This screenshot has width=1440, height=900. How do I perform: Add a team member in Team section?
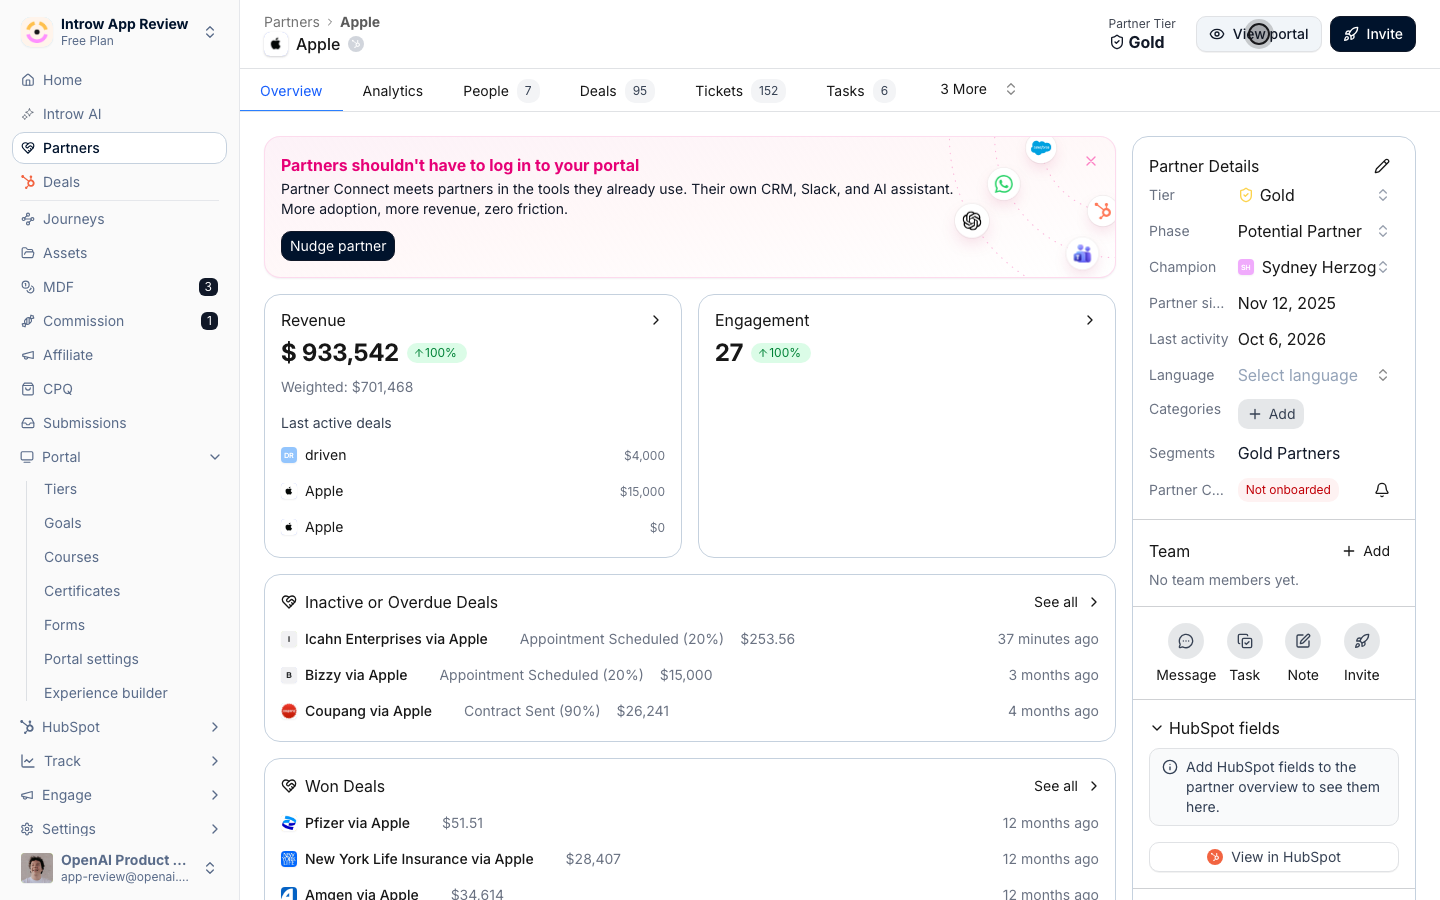pos(1366,551)
